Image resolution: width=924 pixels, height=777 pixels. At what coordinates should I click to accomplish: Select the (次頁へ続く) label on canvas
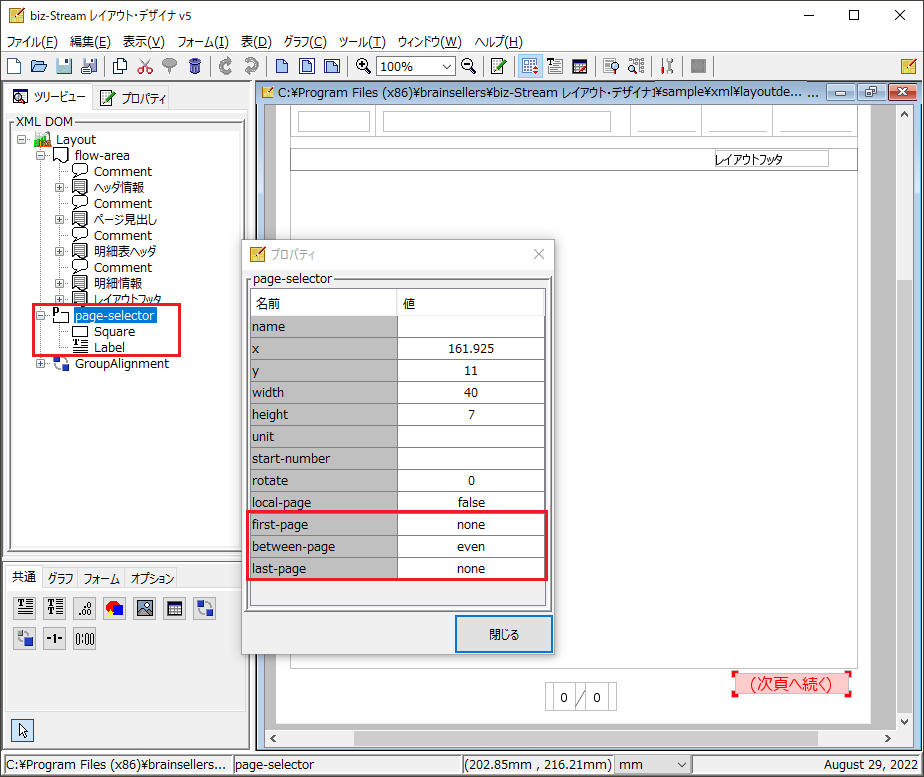coord(791,684)
